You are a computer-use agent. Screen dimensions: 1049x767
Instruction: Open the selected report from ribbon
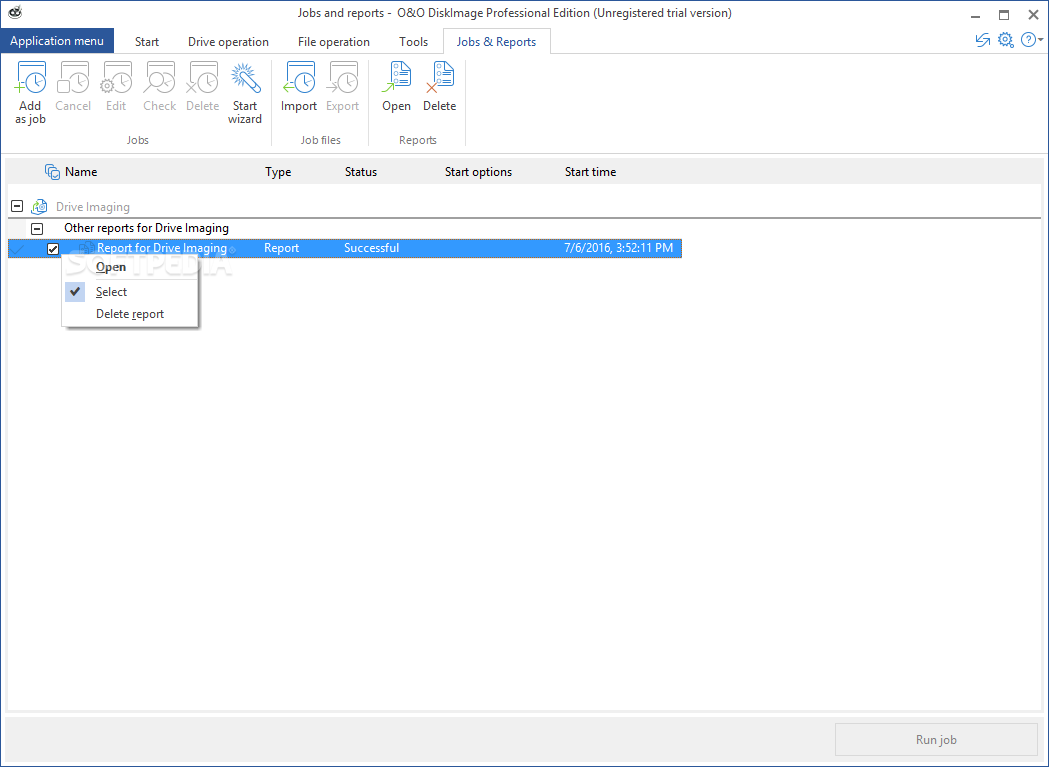[x=397, y=87]
